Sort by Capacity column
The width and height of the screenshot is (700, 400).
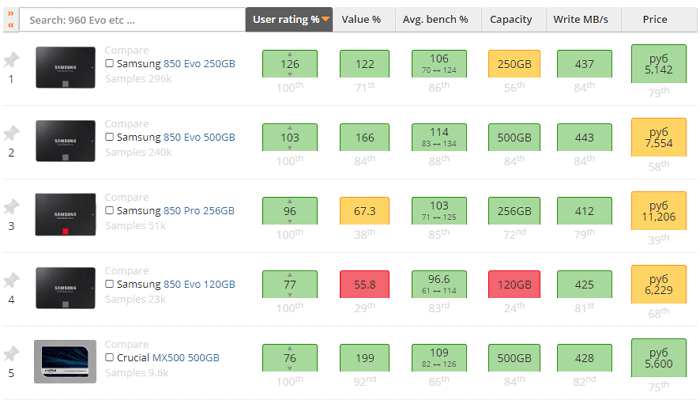(x=513, y=19)
